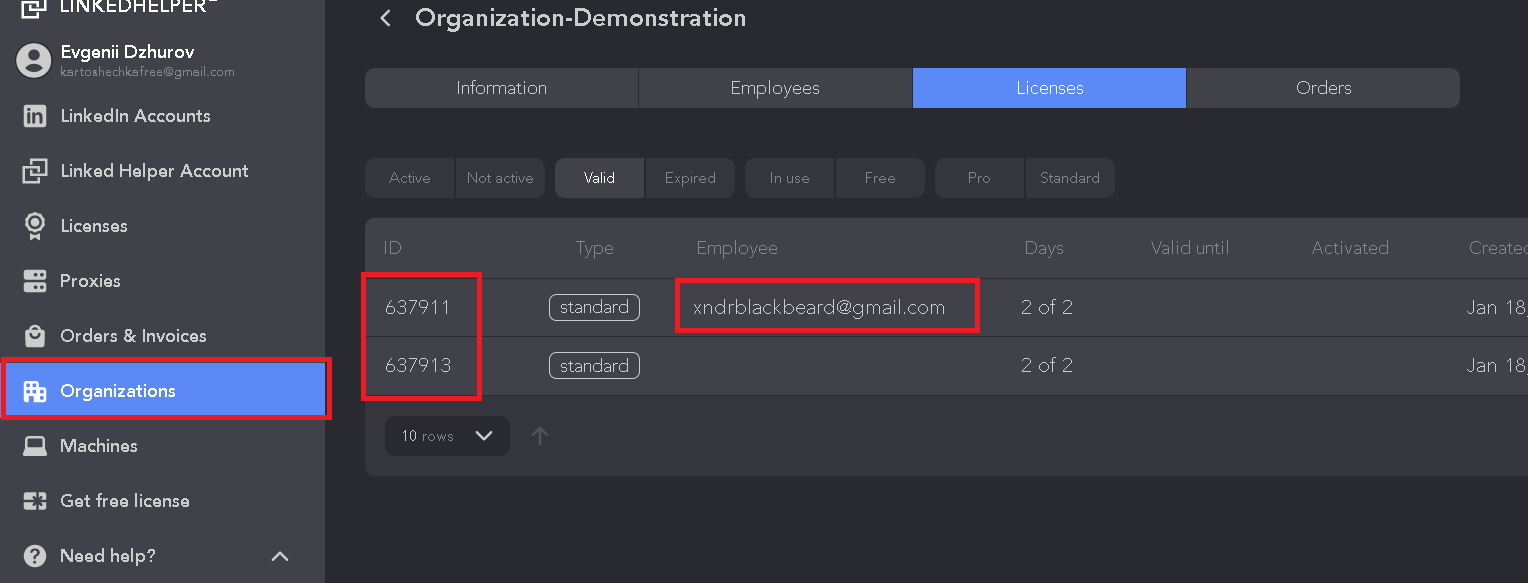Click the Licenses badge icon in sidebar

point(34,226)
